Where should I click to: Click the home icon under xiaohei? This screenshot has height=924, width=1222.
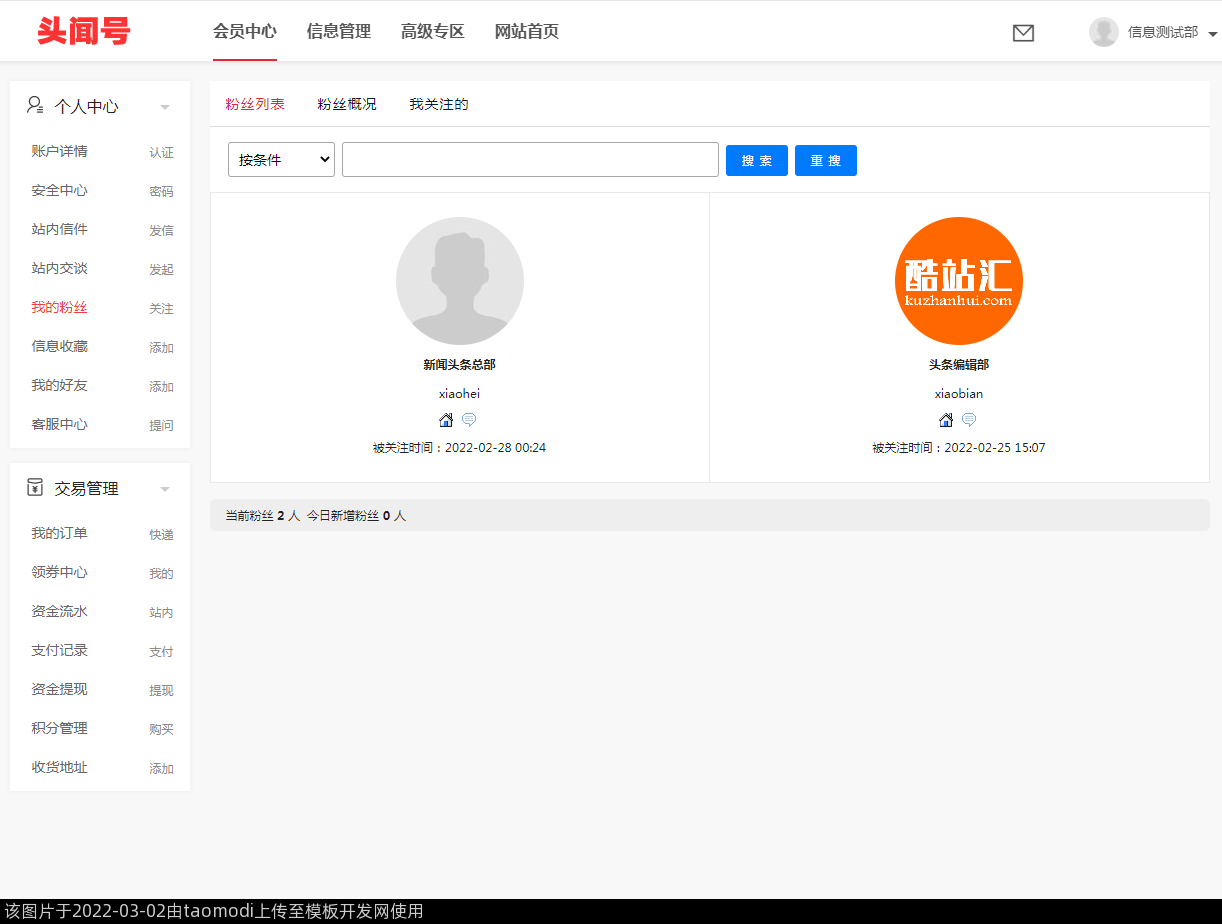pos(446,420)
